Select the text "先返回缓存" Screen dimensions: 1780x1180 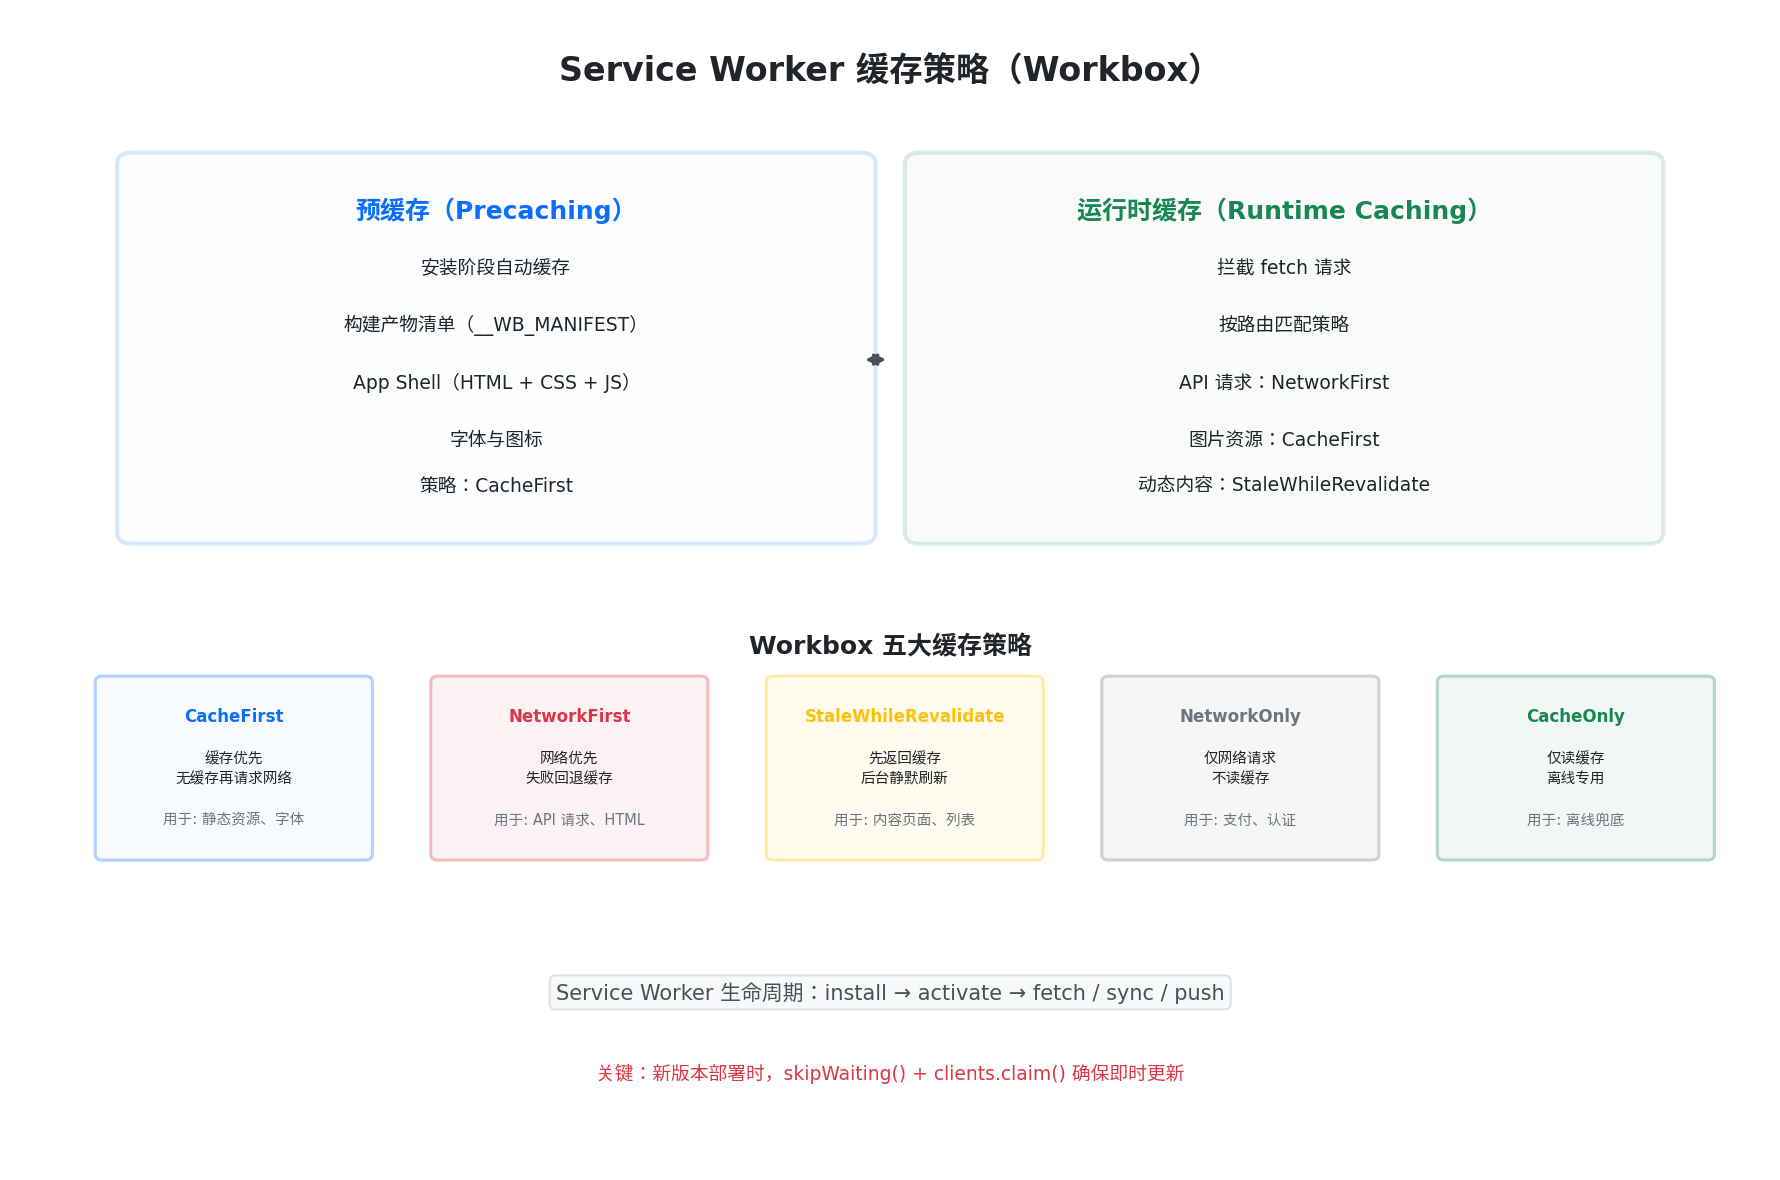905,758
